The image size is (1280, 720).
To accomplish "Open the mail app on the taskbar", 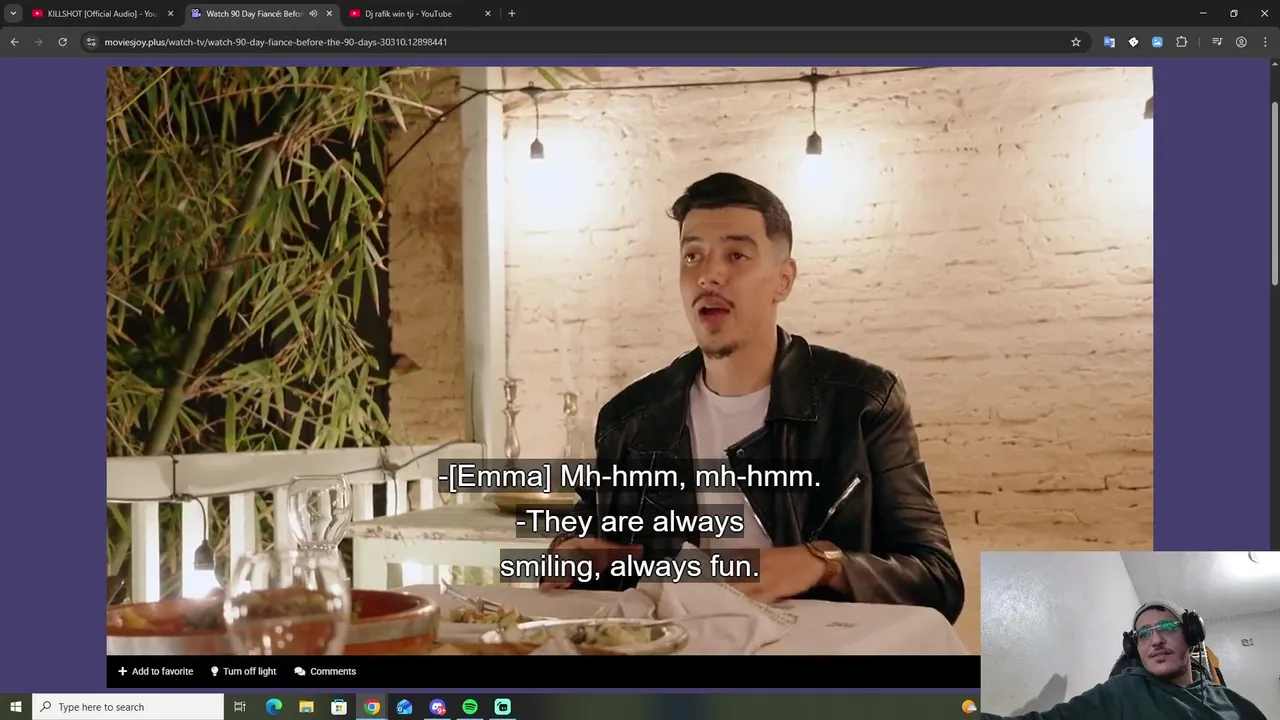I will click(x=404, y=707).
